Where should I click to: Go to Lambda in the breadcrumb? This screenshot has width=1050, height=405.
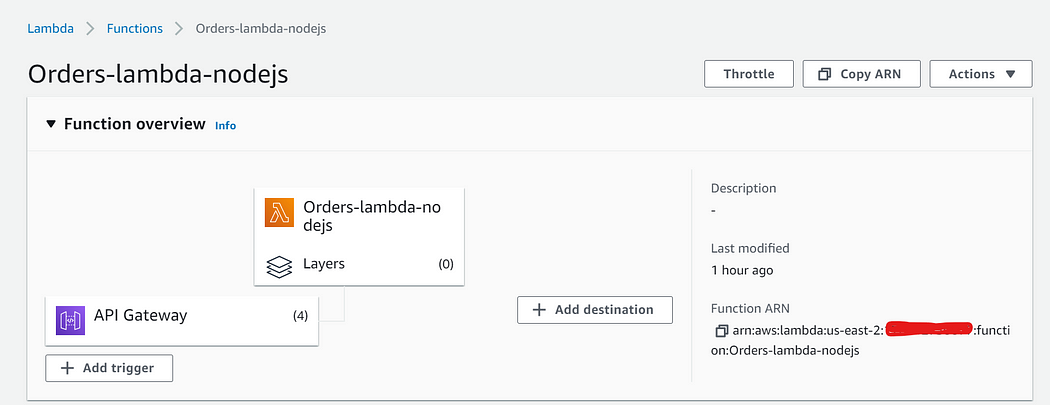coord(50,29)
